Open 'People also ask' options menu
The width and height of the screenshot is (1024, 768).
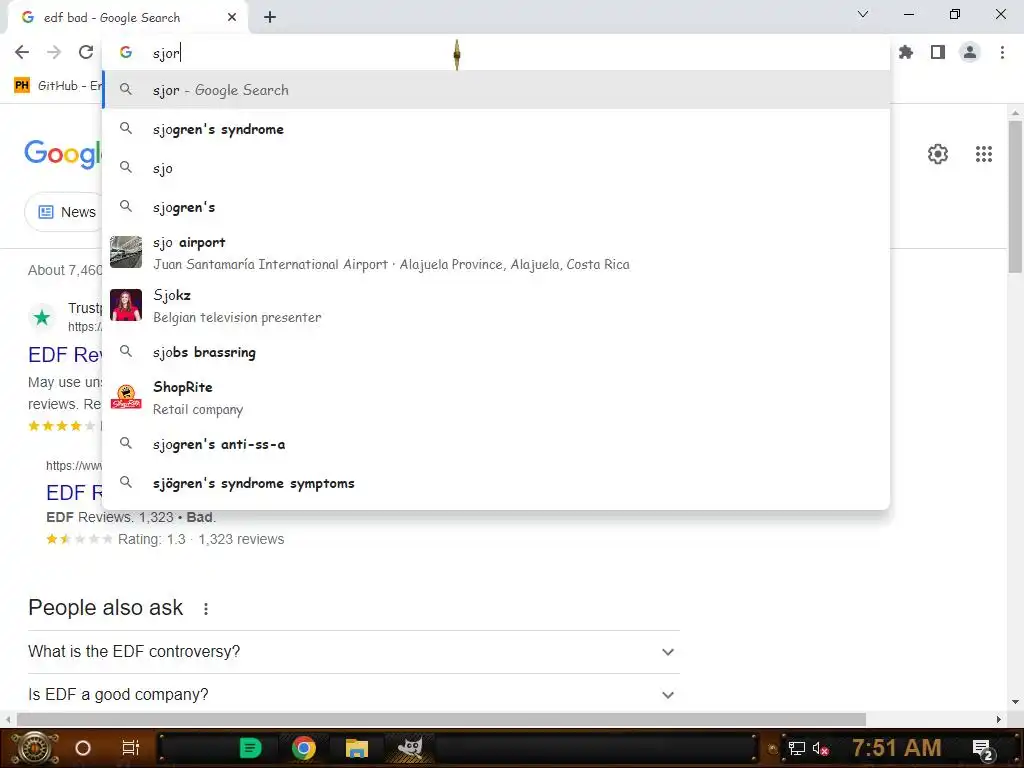click(206, 609)
